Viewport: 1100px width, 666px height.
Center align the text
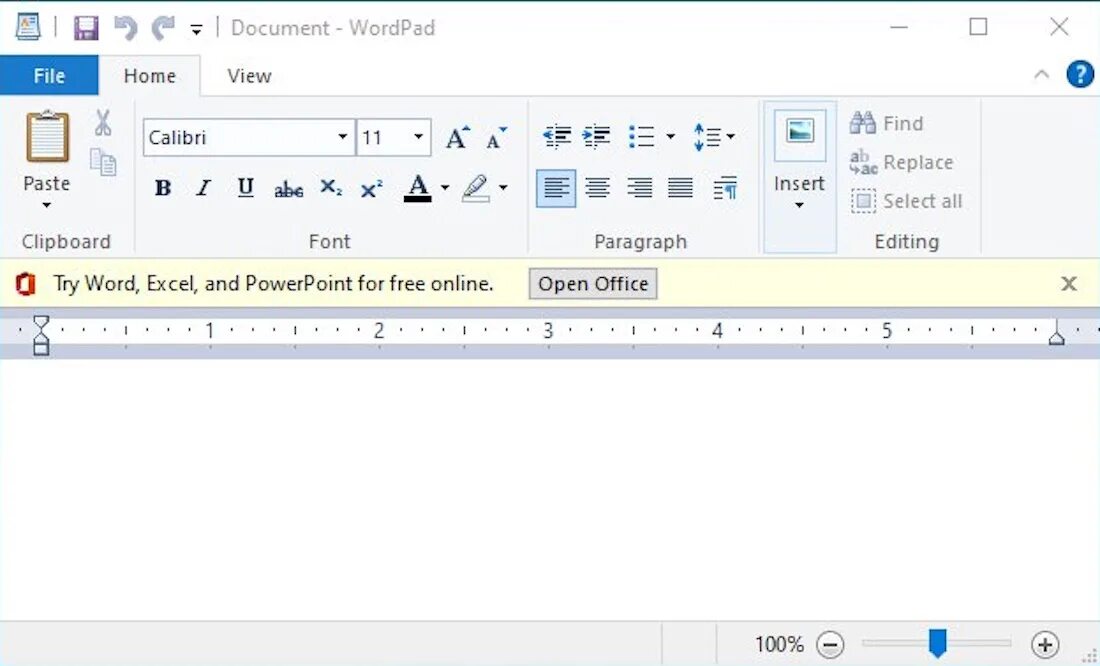click(598, 188)
